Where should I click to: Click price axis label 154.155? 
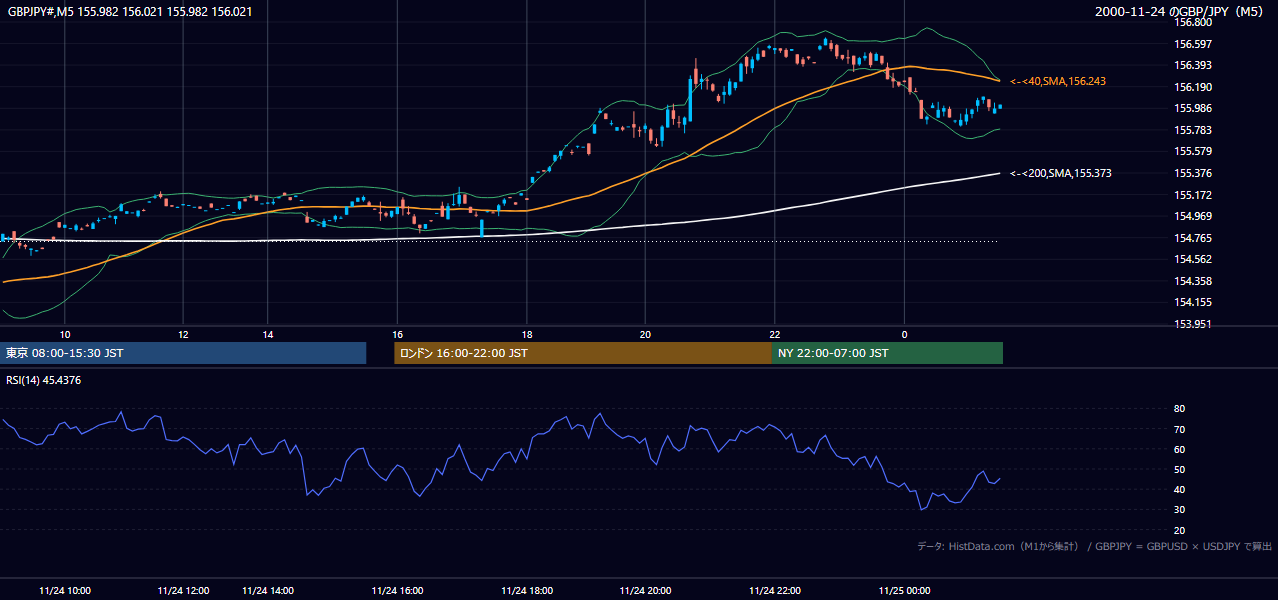click(x=1193, y=302)
